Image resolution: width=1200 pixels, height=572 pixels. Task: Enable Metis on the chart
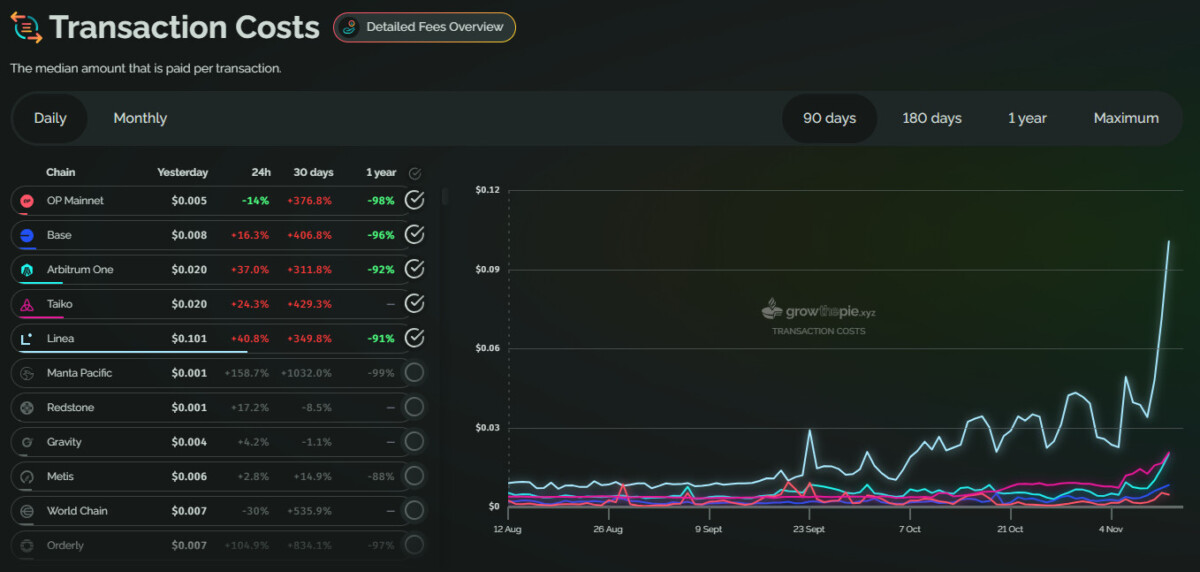click(x=414, y=476)
